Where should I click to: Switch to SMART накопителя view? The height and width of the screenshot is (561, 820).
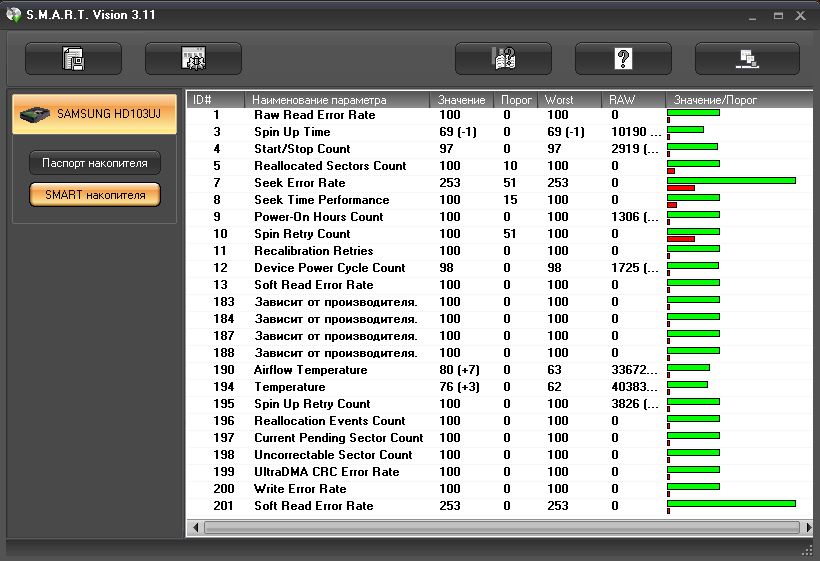pos(95,195)
